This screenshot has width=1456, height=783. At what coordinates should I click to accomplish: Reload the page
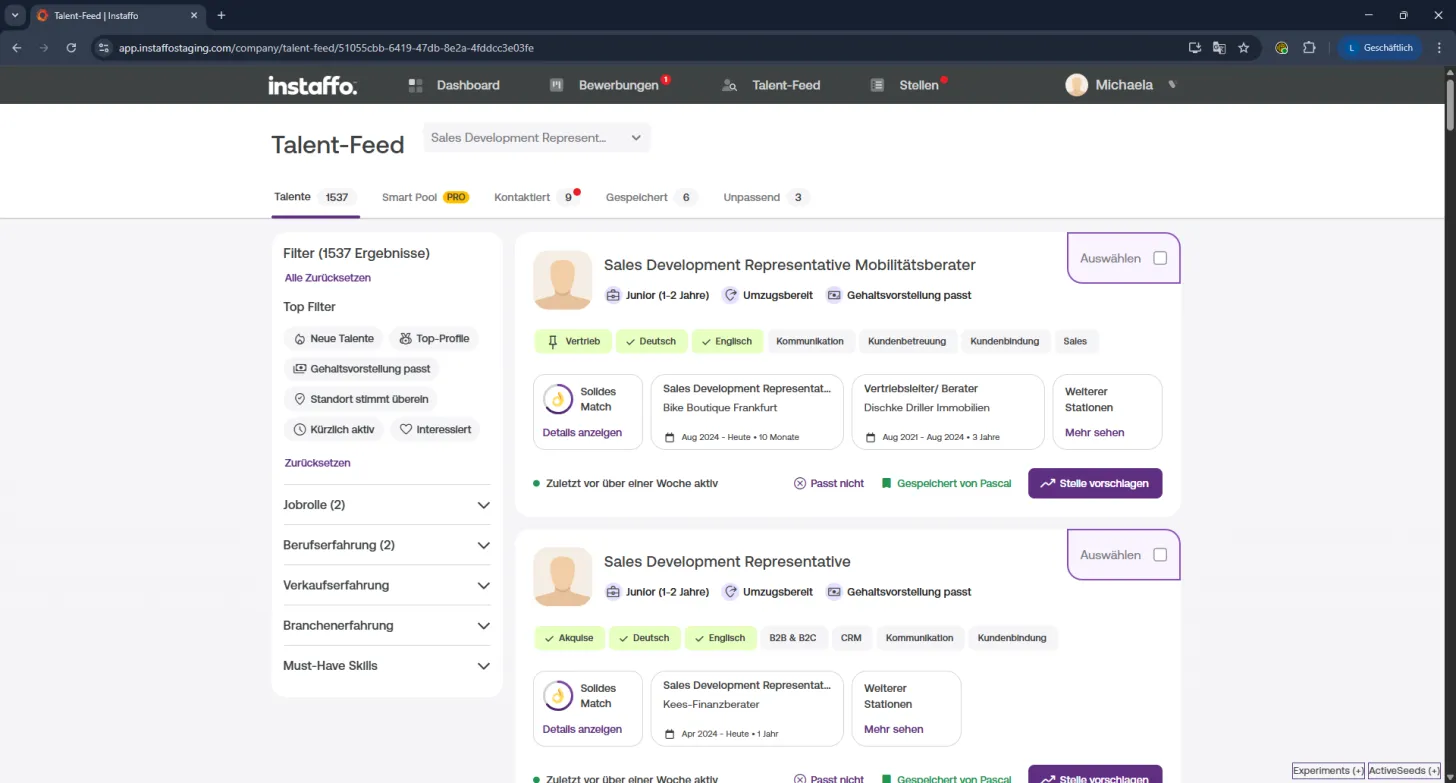(71, 47)
